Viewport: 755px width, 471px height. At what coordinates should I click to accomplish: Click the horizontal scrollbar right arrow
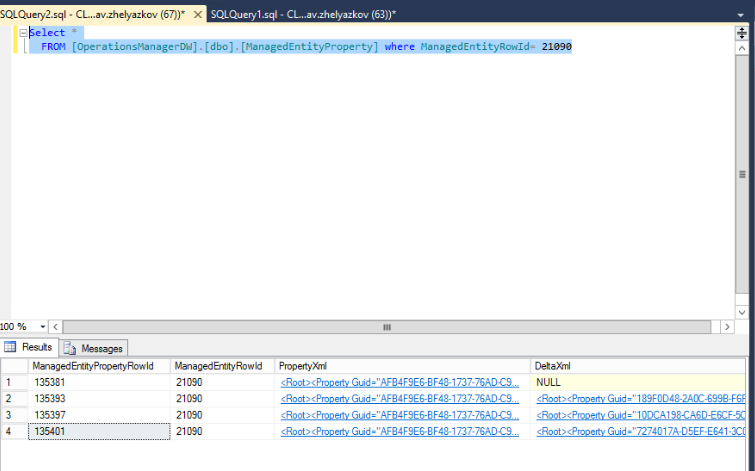point(729,327)
